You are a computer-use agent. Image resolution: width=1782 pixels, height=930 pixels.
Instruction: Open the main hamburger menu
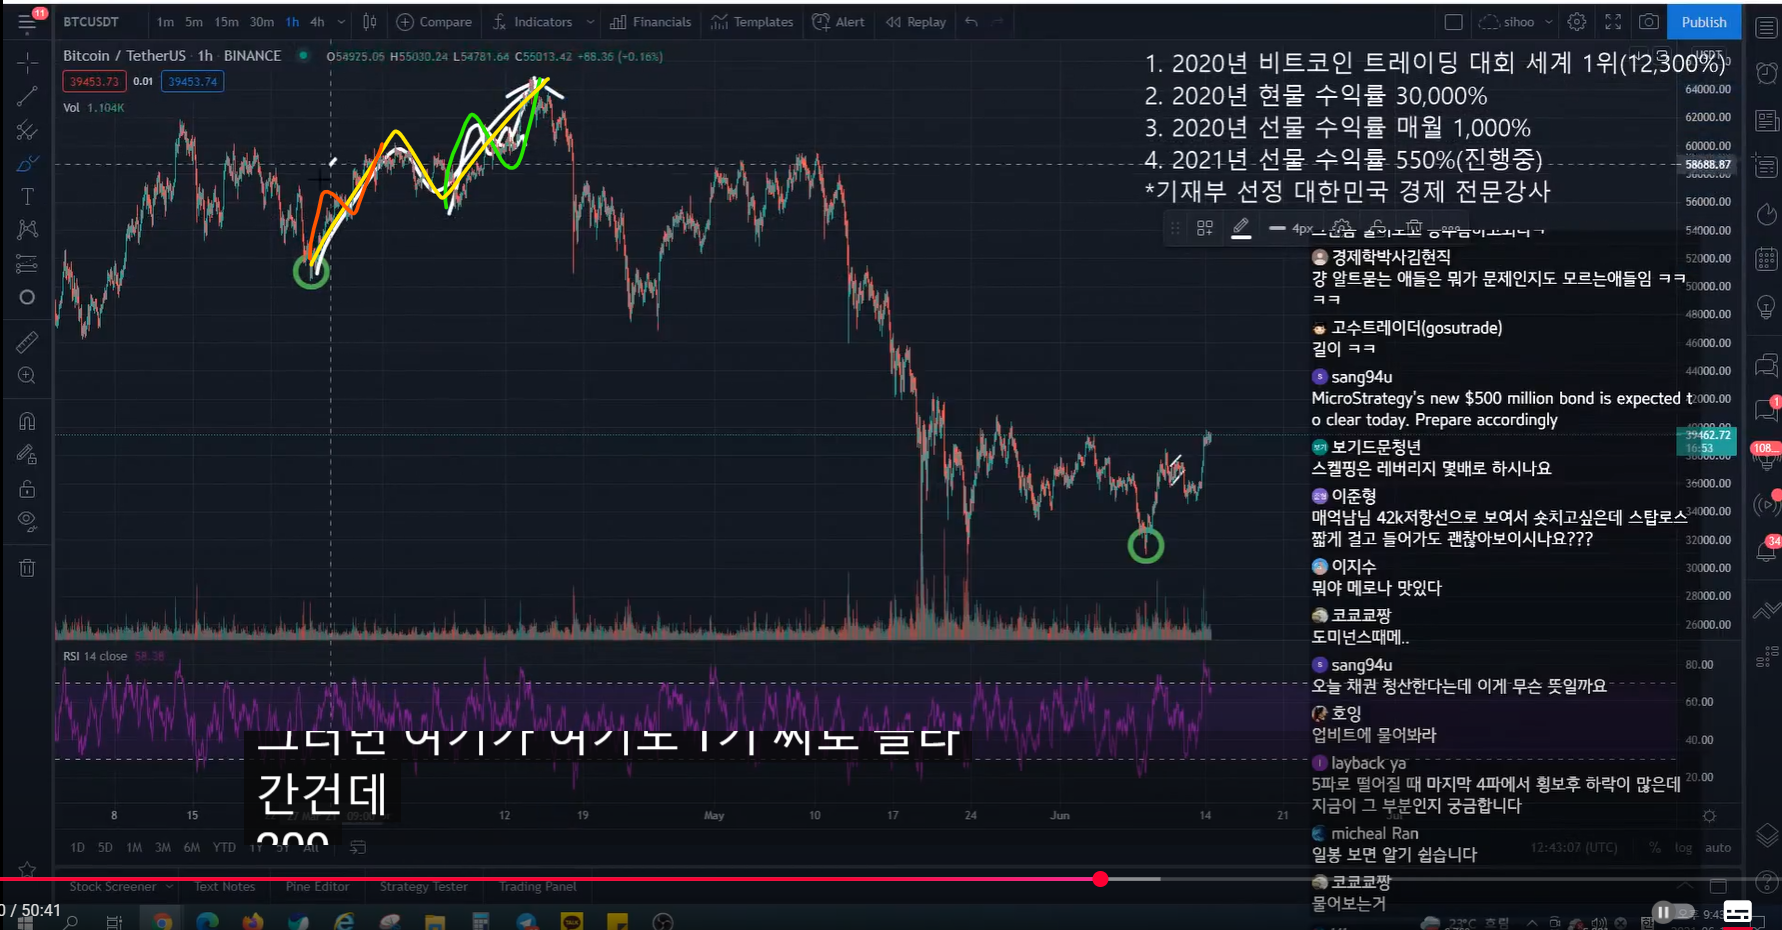click(27, 22)
